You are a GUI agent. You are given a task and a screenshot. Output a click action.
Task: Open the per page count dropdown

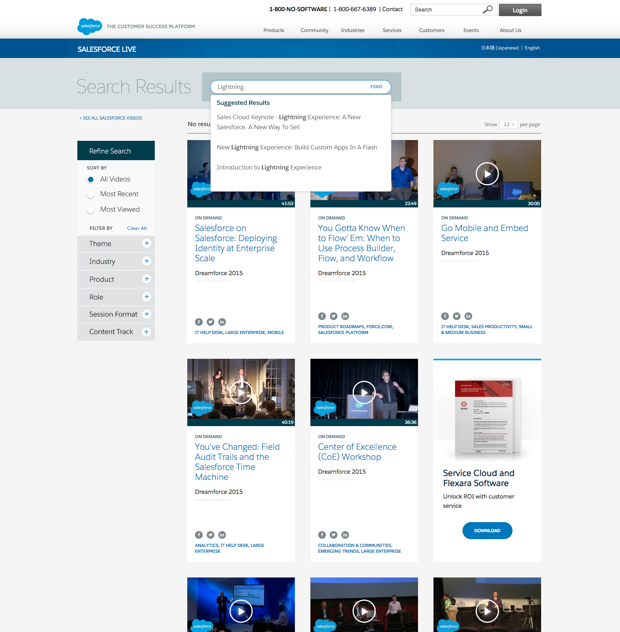point(508,125)
